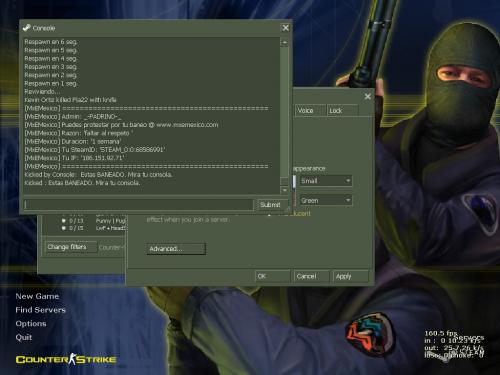Confirm the Options dialog with OK
Viewport: 500px width, 375px height.
point(273,276)
